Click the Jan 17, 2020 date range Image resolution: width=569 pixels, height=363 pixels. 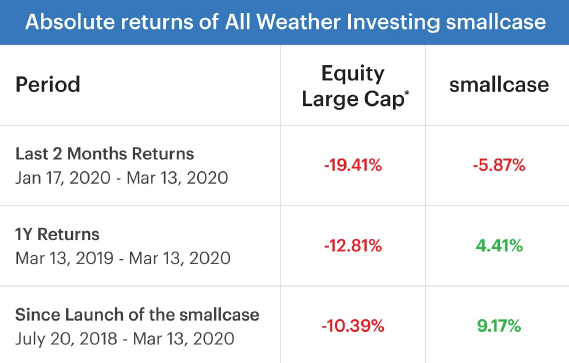pos(122,178)
